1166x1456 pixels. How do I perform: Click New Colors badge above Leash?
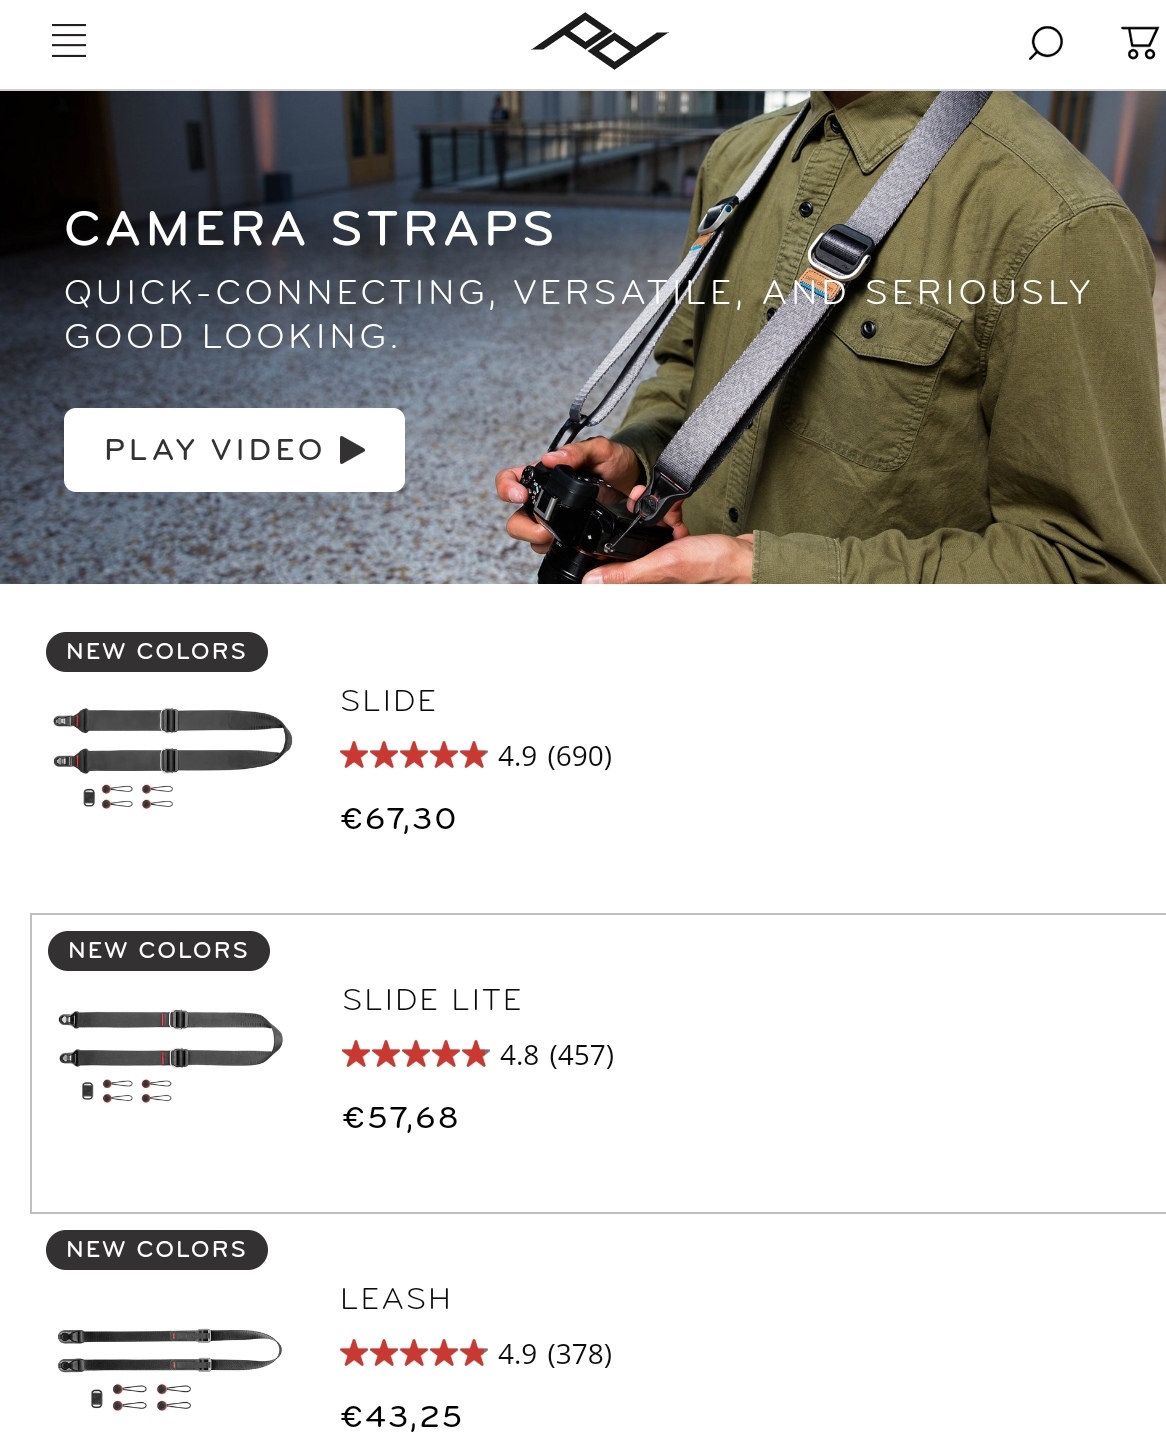(x=157, y=1250)
